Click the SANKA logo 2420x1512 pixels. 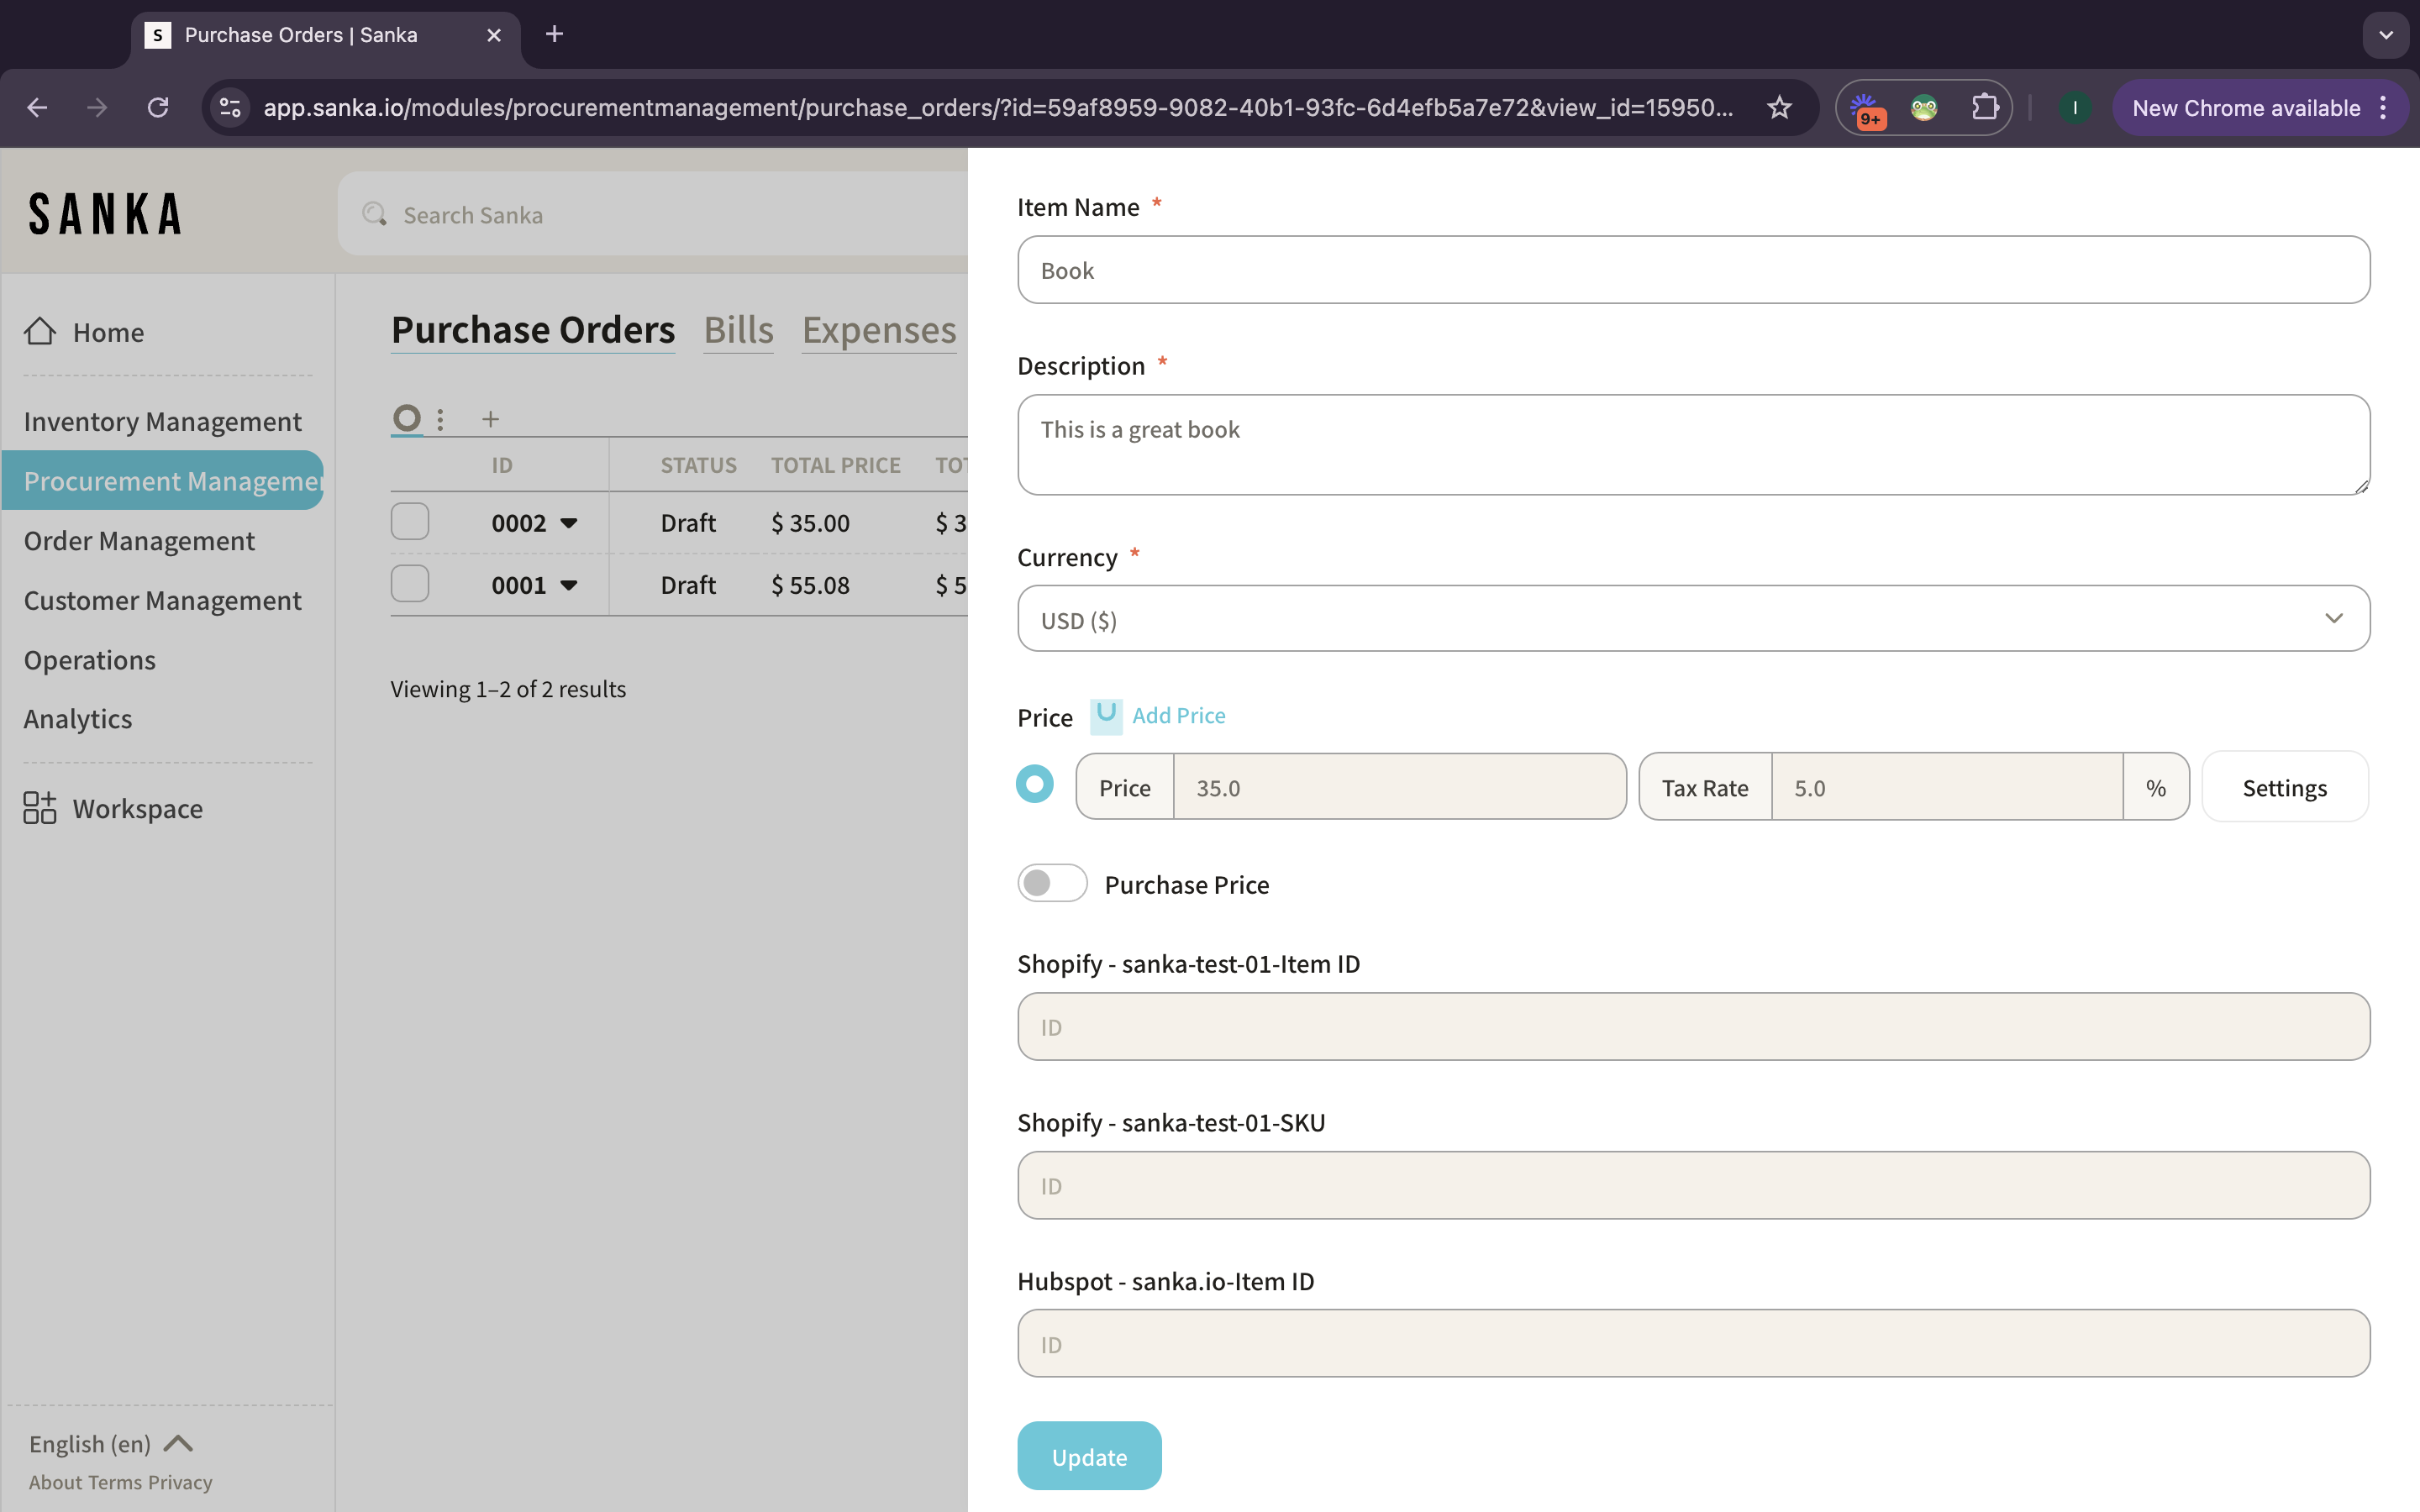pyautogui.click(x=105, y=214)
